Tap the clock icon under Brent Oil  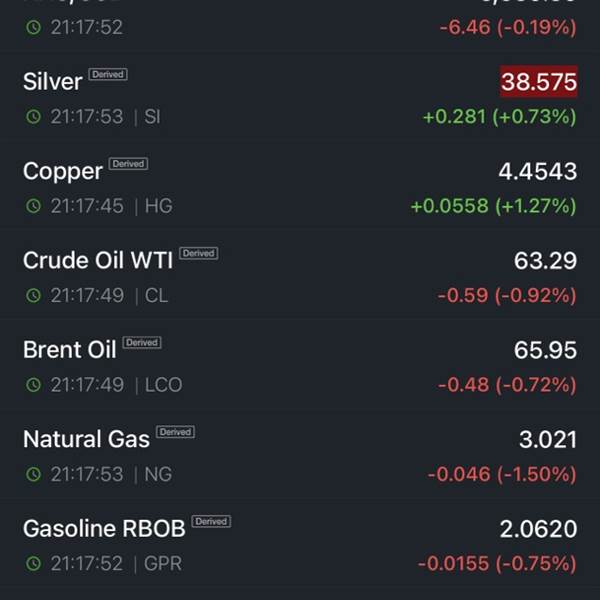33,385
